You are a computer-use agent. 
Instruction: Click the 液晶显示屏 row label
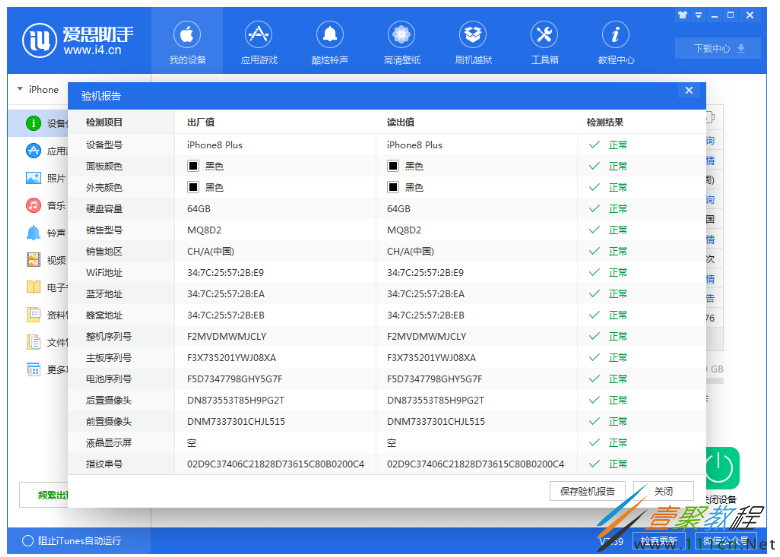click(108, 443)
